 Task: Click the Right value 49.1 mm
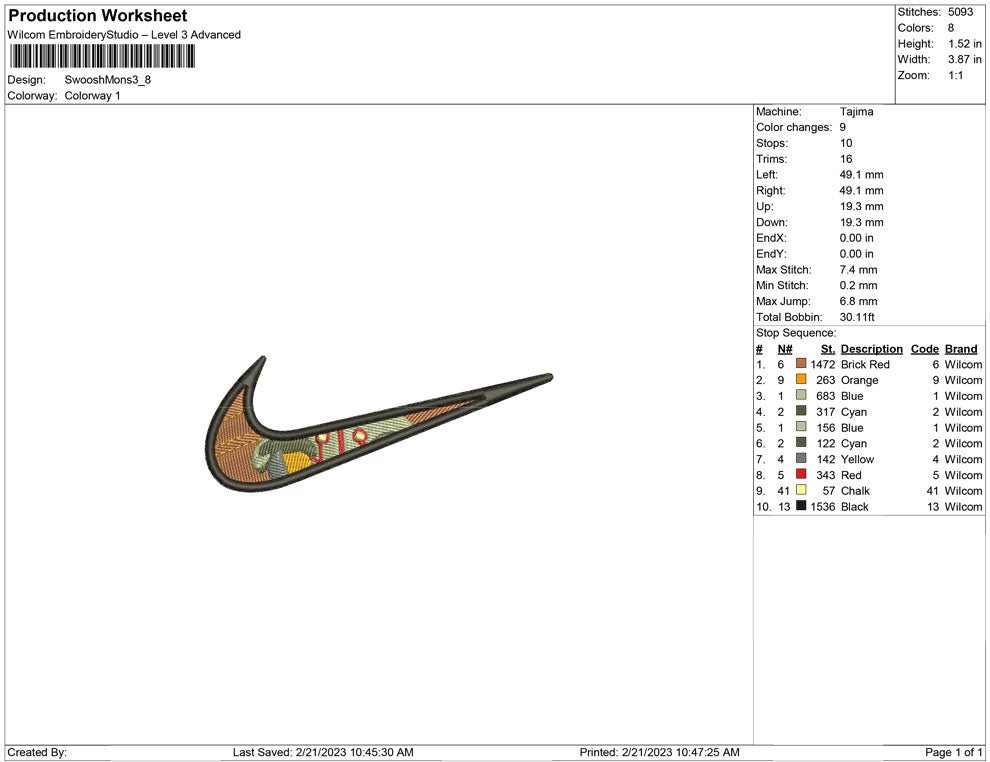861,190
